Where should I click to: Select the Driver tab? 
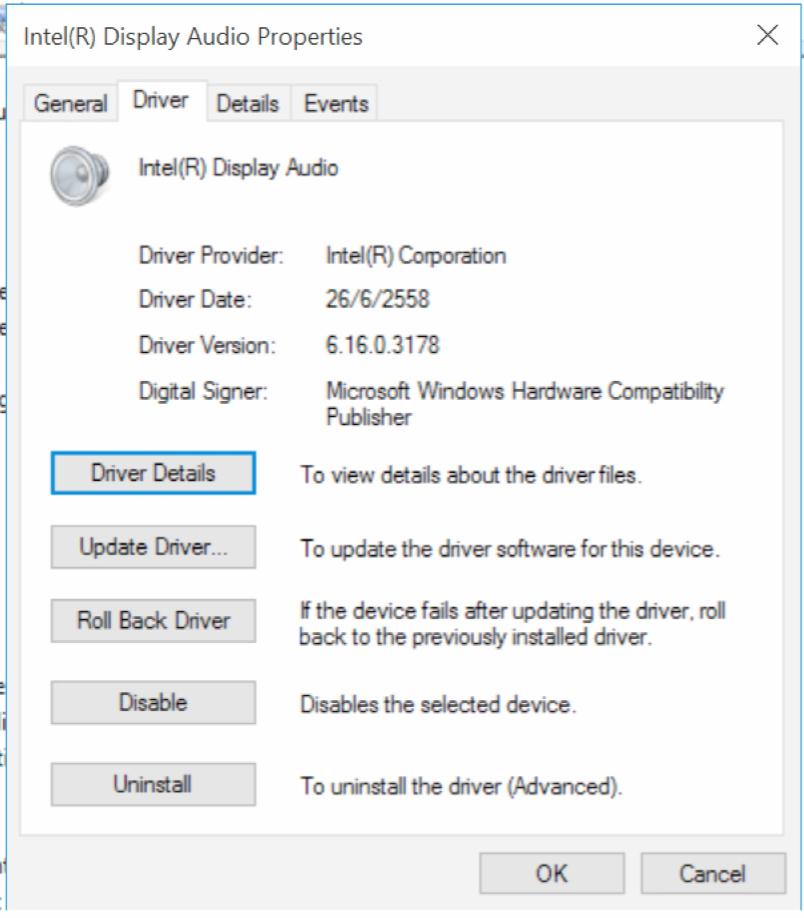click(x=161, y=102)
